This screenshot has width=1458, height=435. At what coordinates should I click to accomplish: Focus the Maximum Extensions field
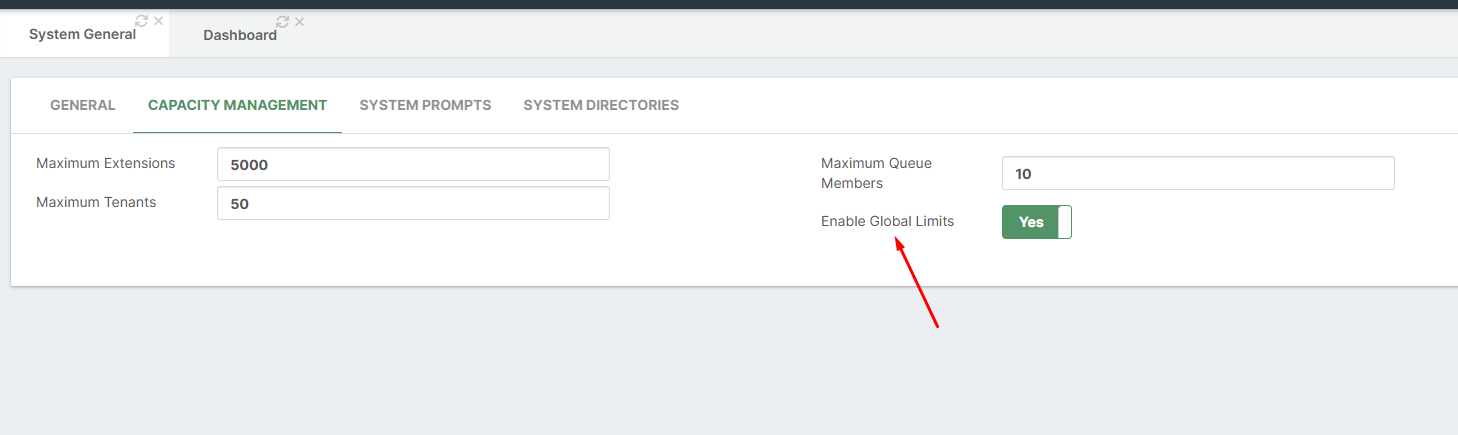(x=412, y=165)
